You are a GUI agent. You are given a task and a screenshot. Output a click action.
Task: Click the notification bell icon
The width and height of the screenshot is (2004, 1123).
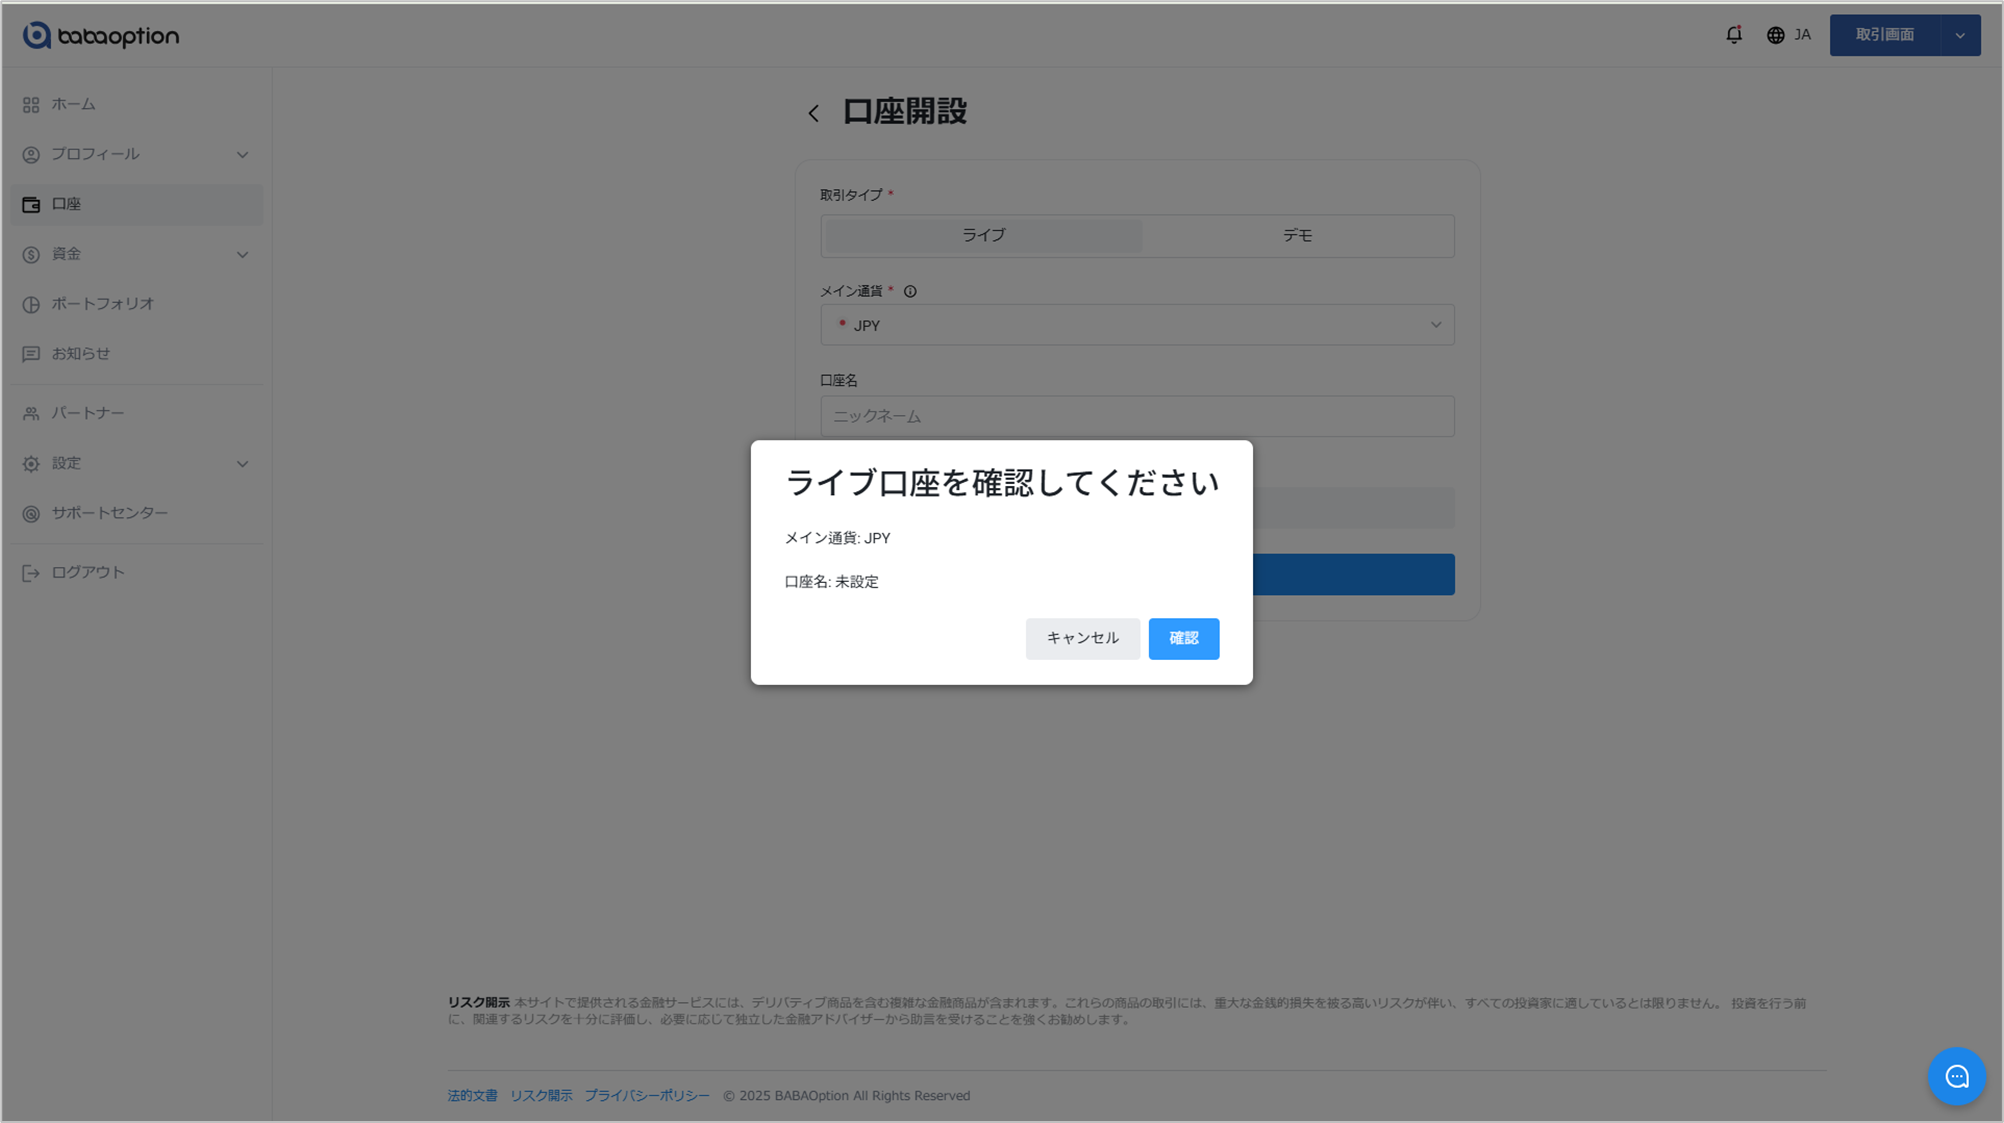click(x=1734, y=35)
